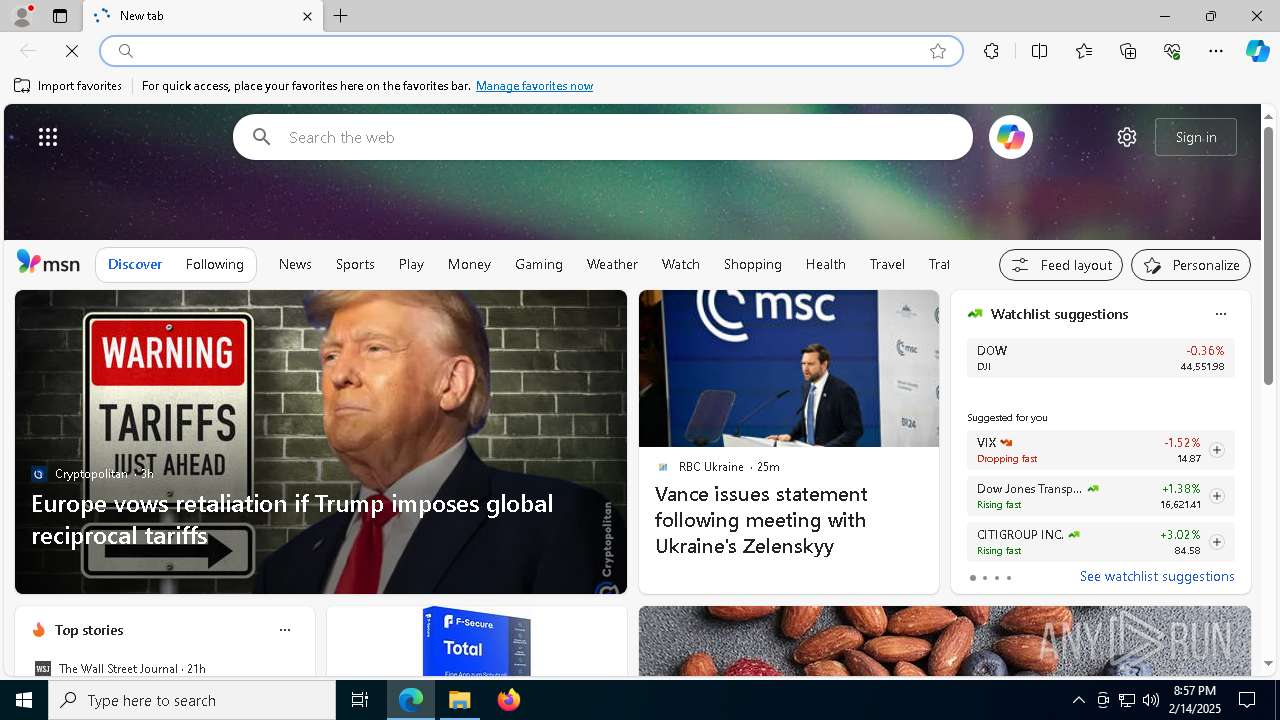Screen dimensions: 1280x720
Task: Open Task View on taskbar
Action: tap(360, 700)
